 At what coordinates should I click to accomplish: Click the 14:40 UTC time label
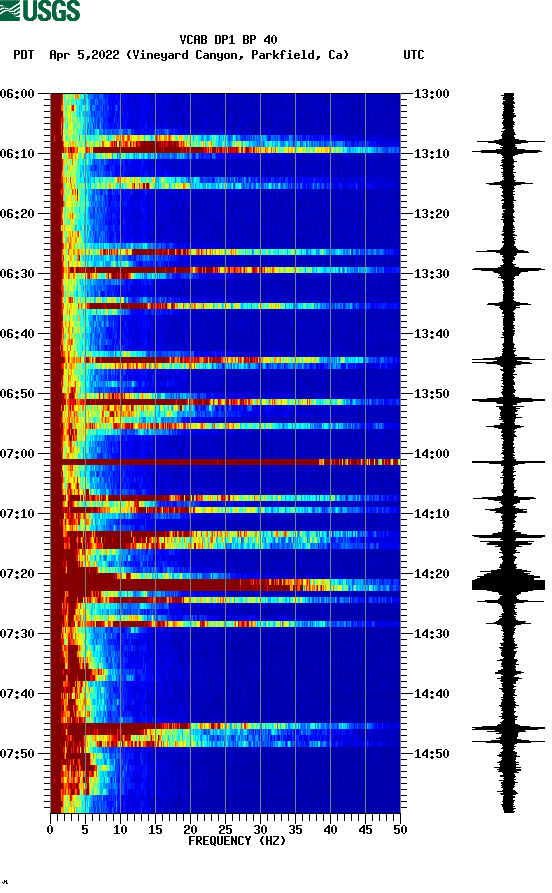[x=431, y=694]
